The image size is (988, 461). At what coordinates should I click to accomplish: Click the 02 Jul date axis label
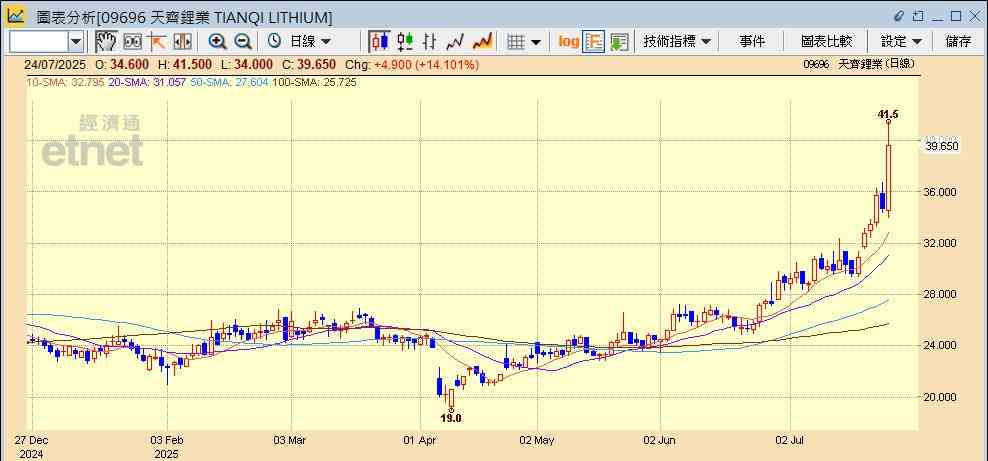pos(790,440)
